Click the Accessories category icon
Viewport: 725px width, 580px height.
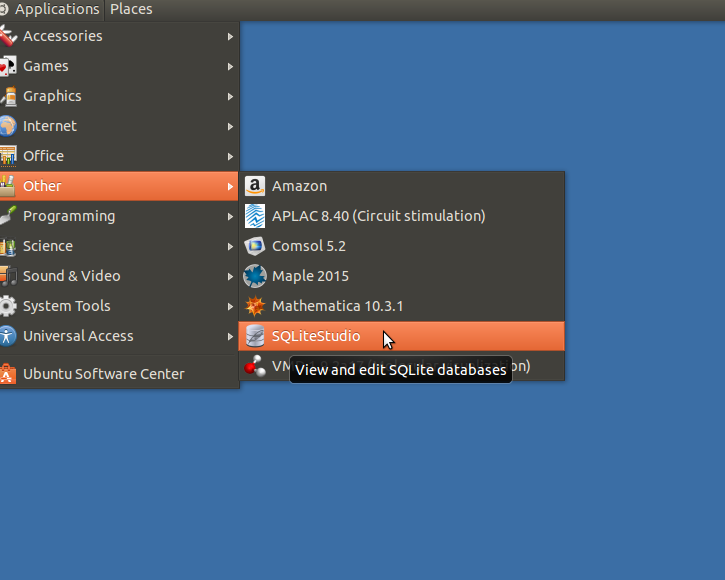click(x=8, y=36)
